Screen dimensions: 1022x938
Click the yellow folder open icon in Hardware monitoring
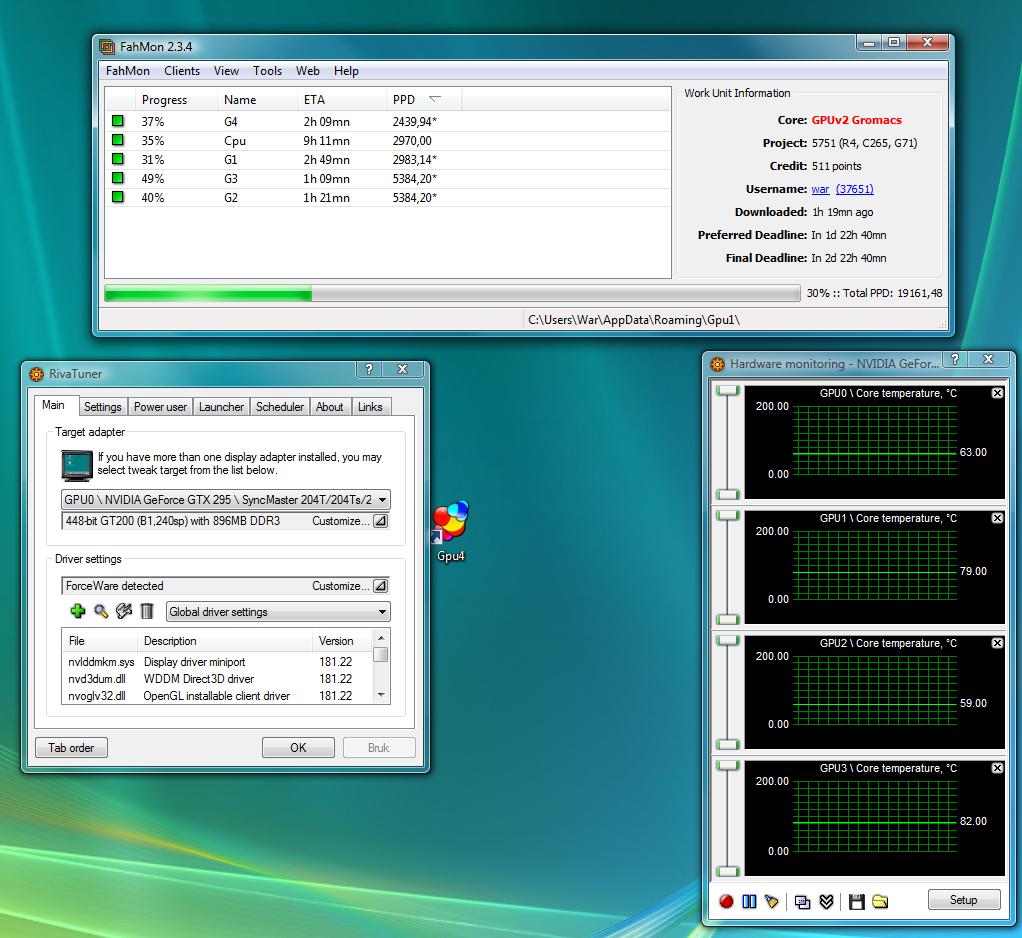tap(880, 901)
